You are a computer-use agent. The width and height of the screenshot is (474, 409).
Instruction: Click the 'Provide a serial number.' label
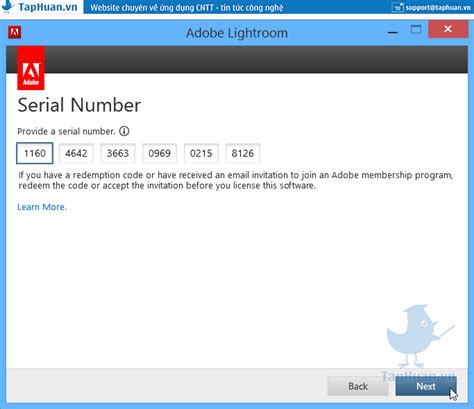[66, 131]
